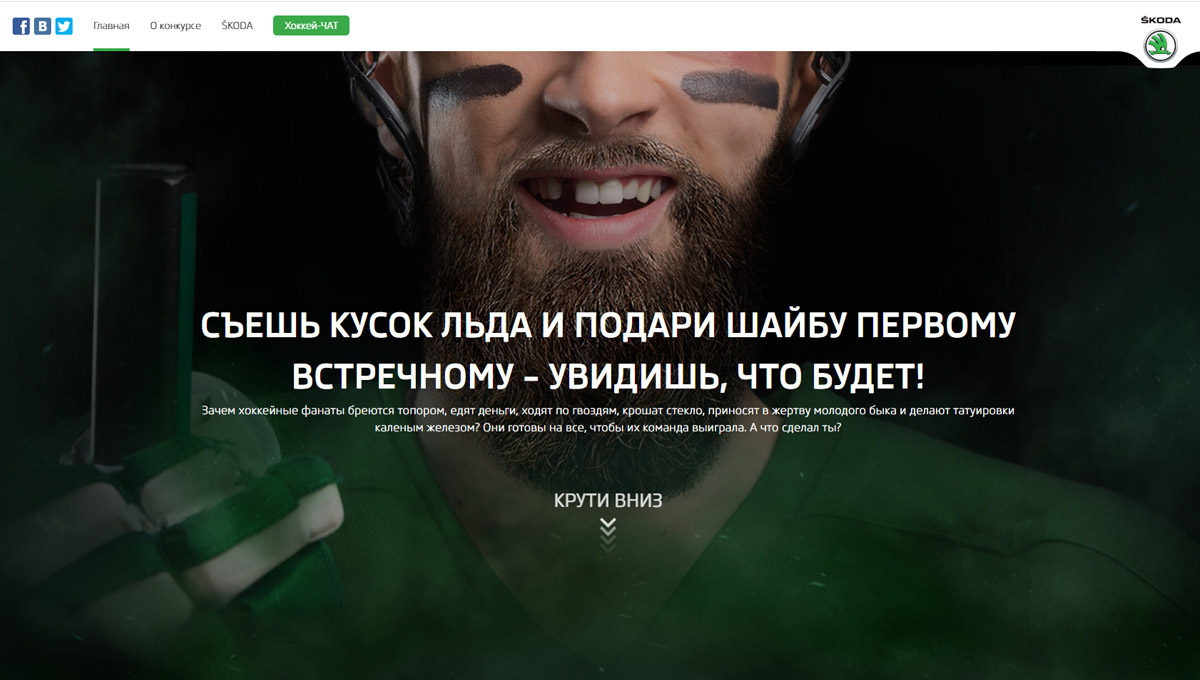Click the КРУТИ ВНИЗ label
The height and width of the screenshot is (680, 1200).
[608, 501]
